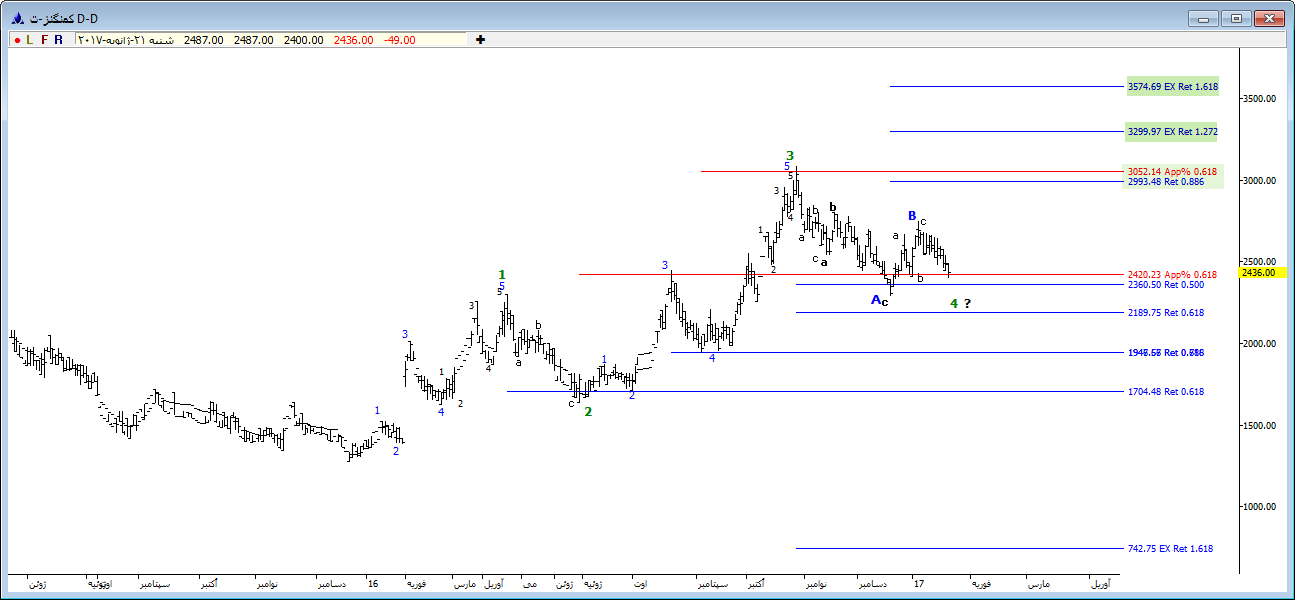Image resolution: width=1295 pixels, height=600 pixels.
Task: Click the chart window's blue flame icon
Action: coord(17,18)
